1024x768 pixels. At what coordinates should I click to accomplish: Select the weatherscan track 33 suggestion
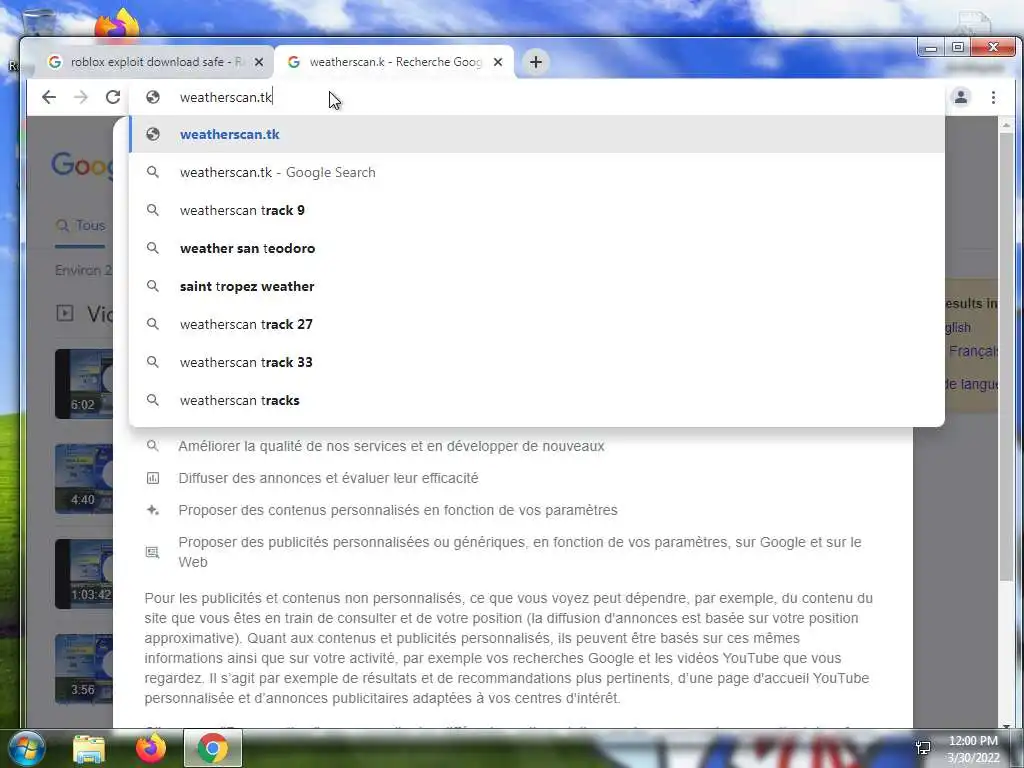537,362
